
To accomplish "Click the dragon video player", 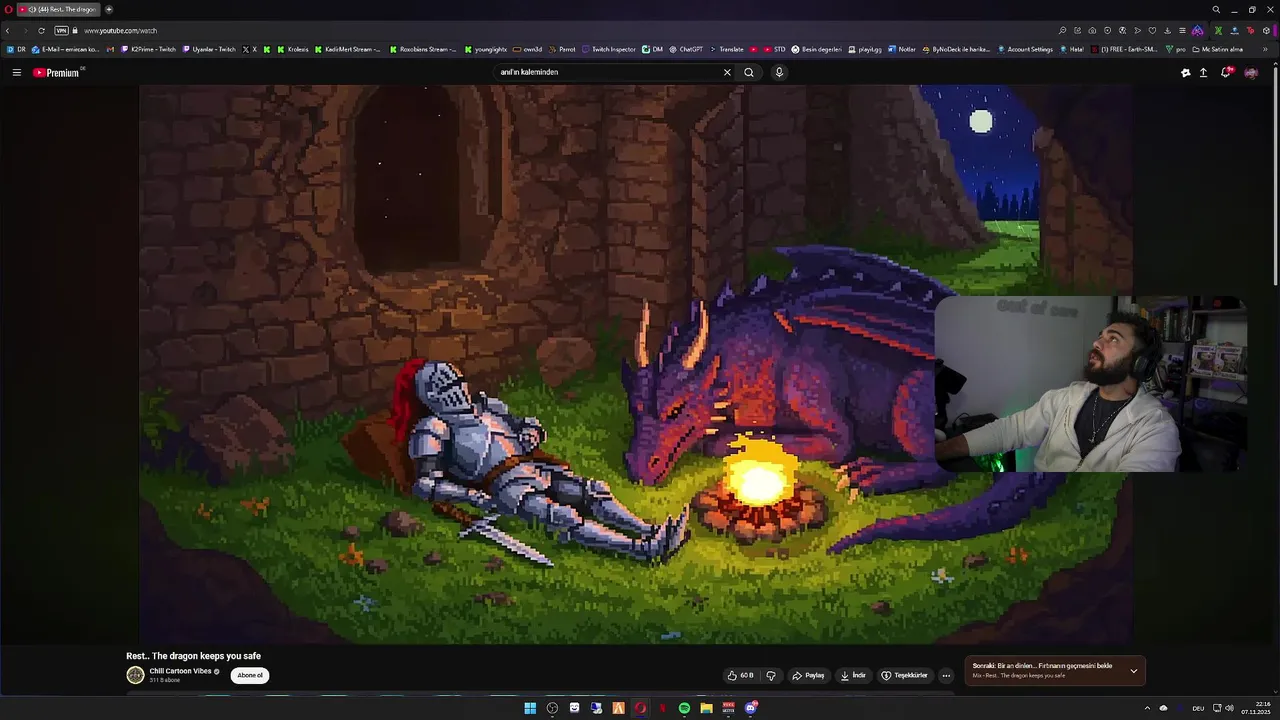I will pyautogui.click(x=635, y=365).
